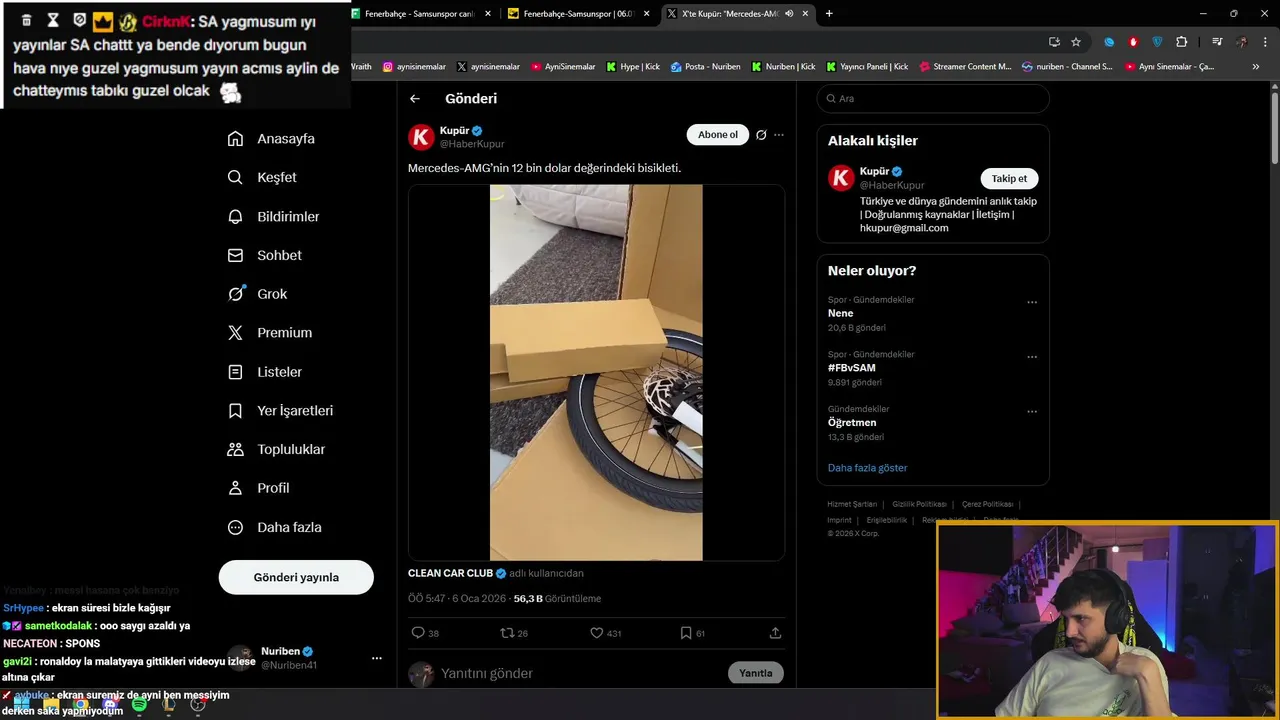Play the Mercedes-AMG bicycle video
The height and width of the screenshot is (720, 1280).
pos(596,372)
